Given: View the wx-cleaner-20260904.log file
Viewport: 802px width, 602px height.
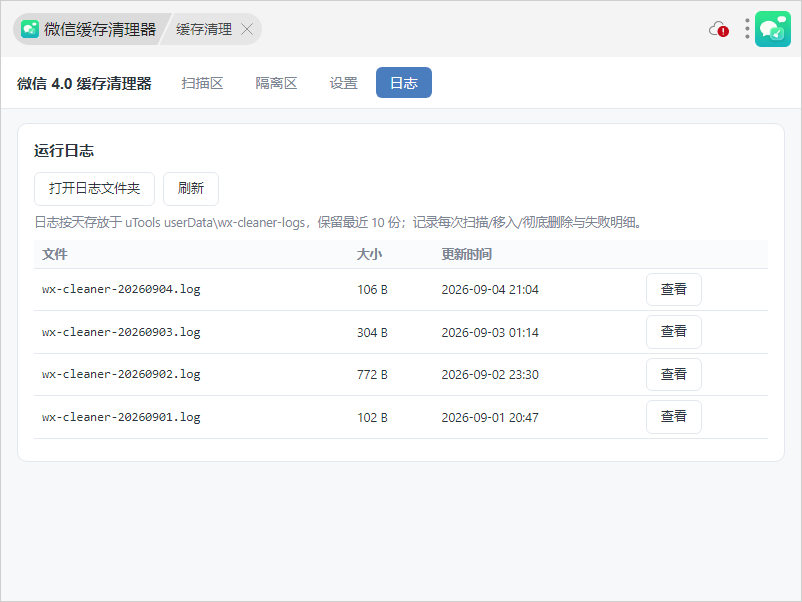Looking at the screenshot, I should pyautogui.click(x=674, y=289).
